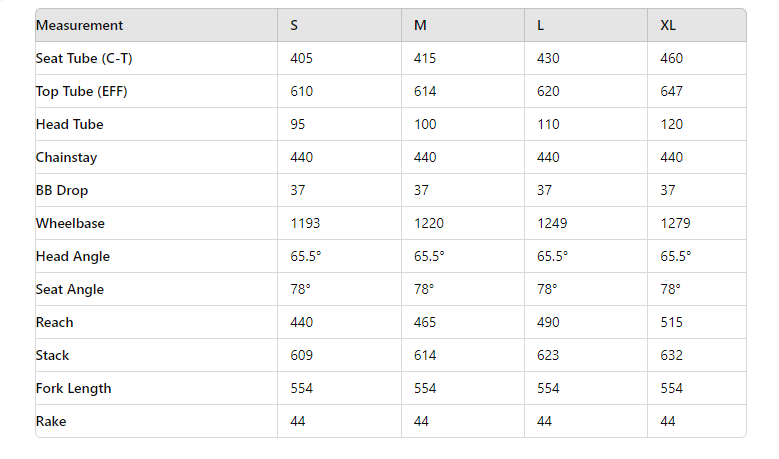Click the Chainstay row label

[x=67, y=158]
